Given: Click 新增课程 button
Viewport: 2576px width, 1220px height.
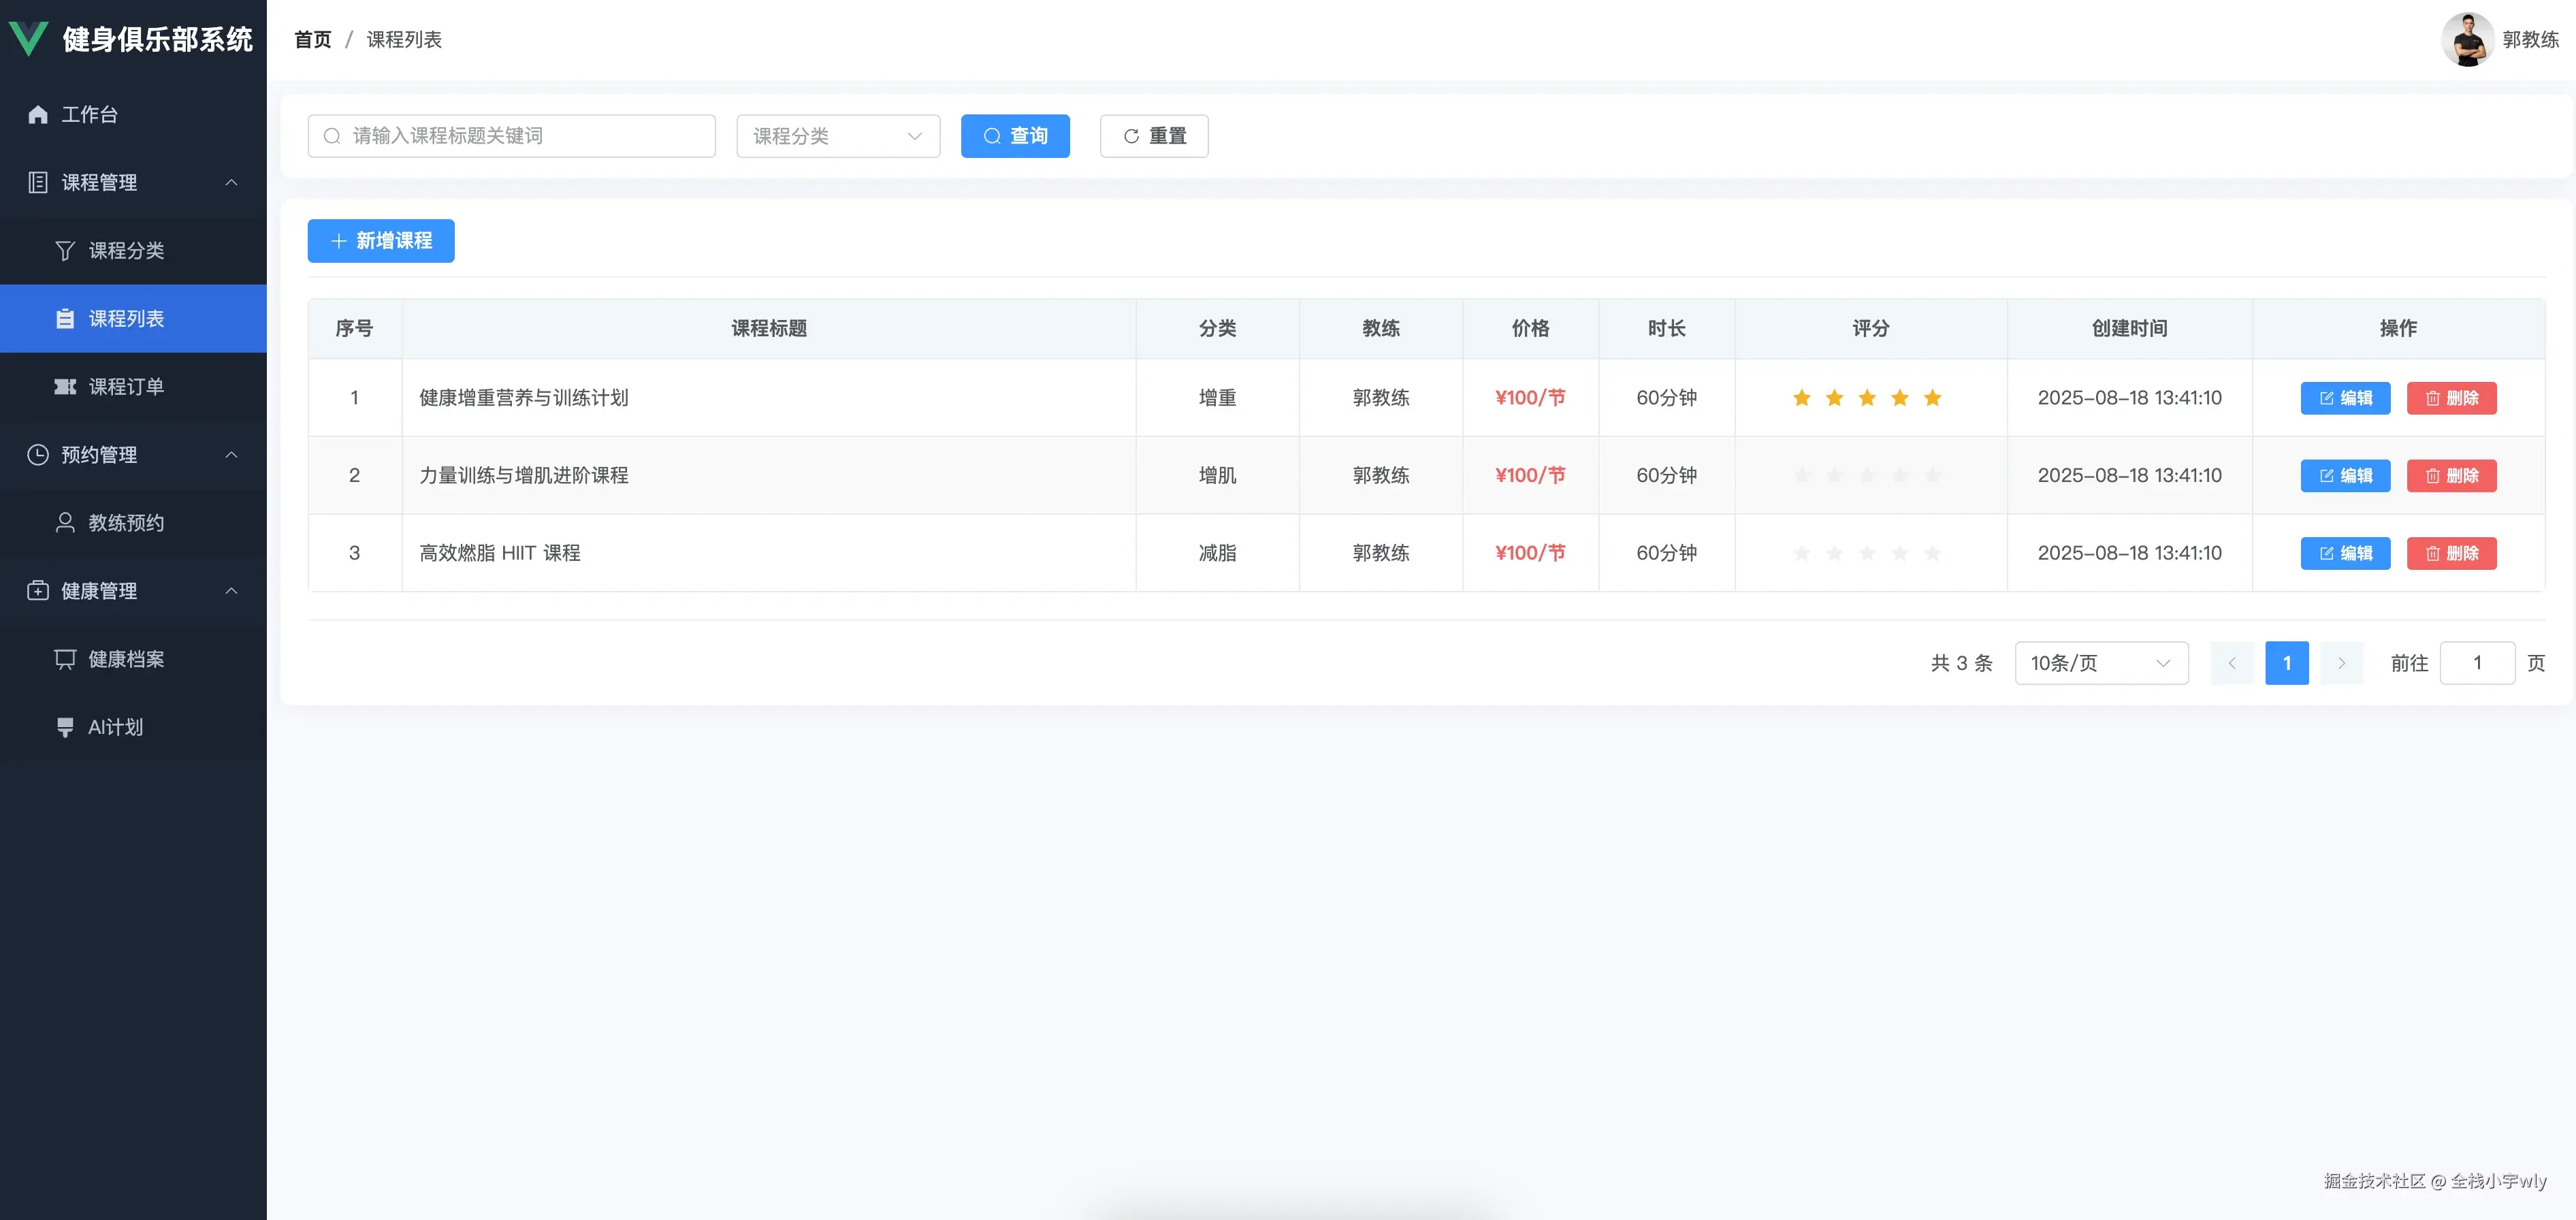Looking at the screenshot, I should pos(380,241).
